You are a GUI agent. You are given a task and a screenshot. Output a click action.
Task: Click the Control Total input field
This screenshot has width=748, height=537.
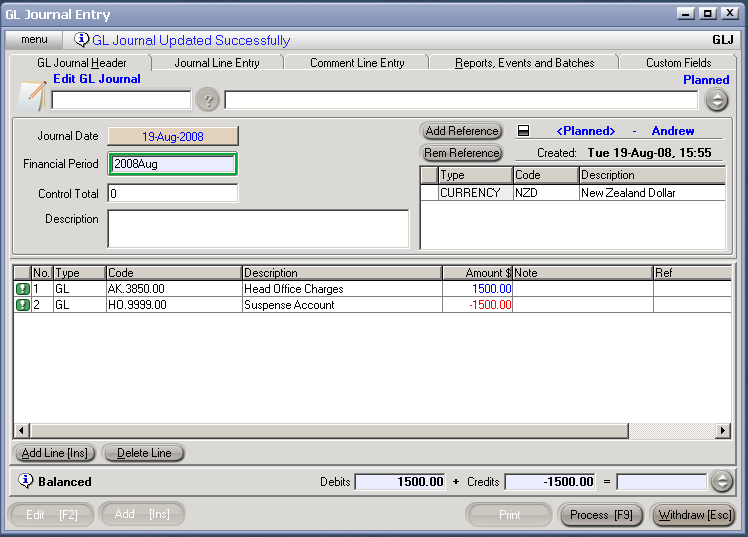tap(173, 194)
